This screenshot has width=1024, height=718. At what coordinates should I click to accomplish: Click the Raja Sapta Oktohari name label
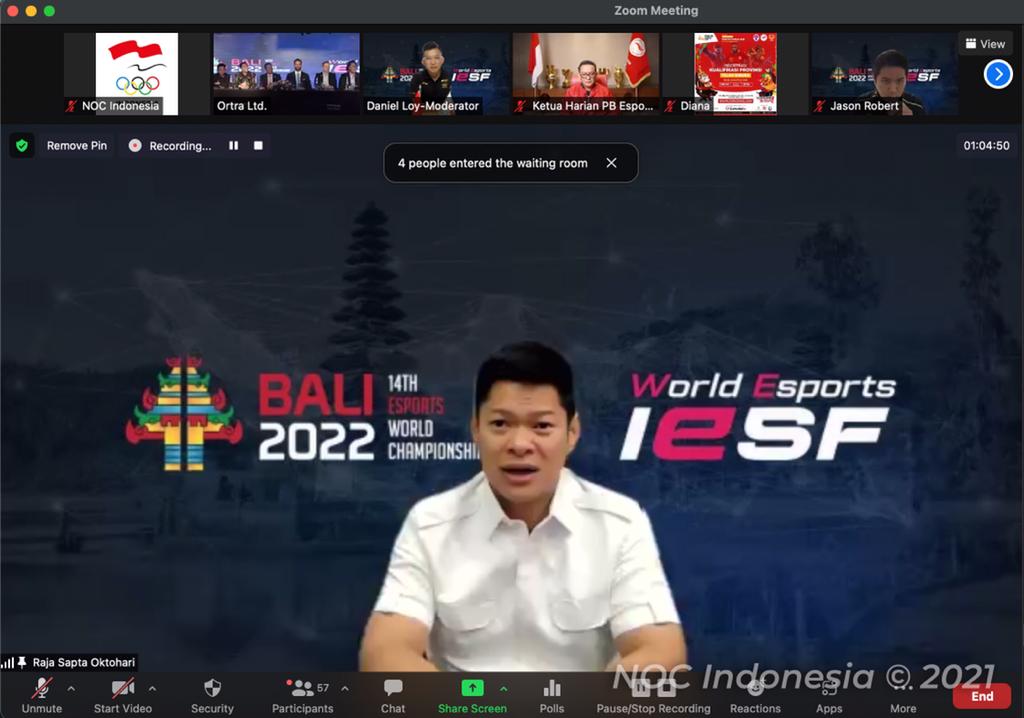(x=84, y=662)
